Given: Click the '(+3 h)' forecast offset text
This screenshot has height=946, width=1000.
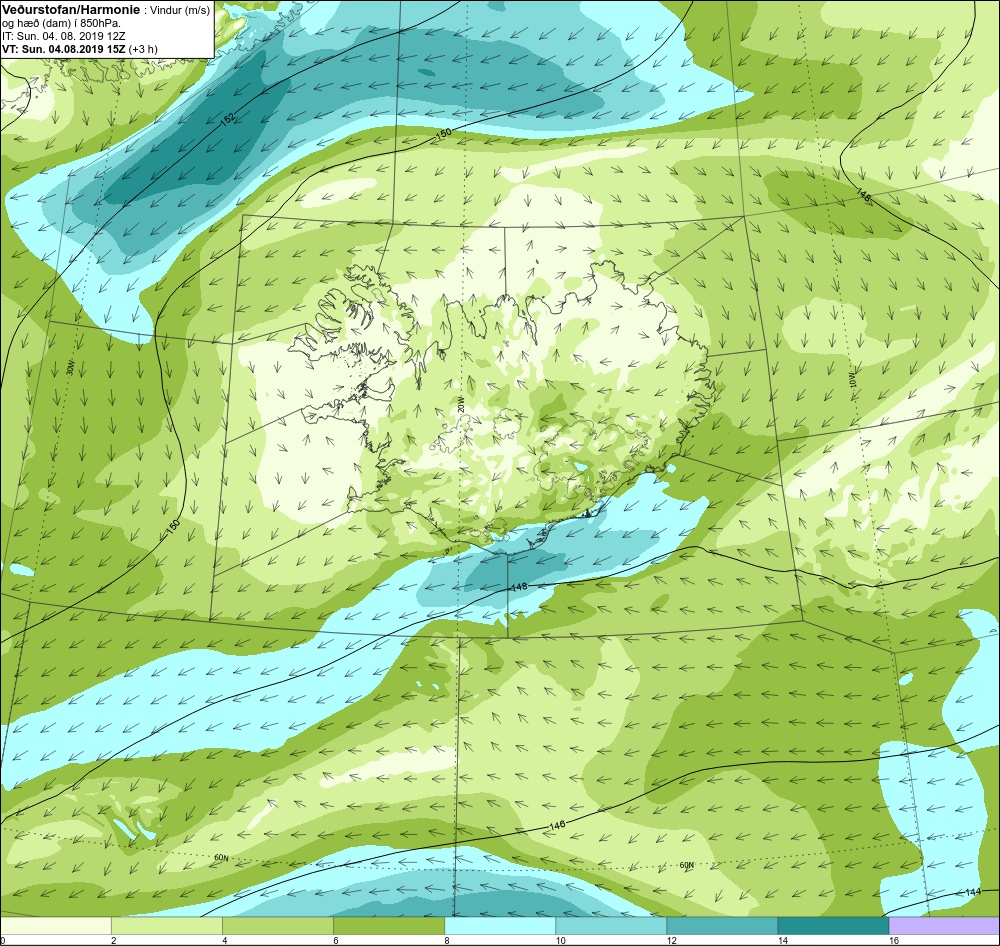Looking at the screenshot, I should tap(143, 49).
